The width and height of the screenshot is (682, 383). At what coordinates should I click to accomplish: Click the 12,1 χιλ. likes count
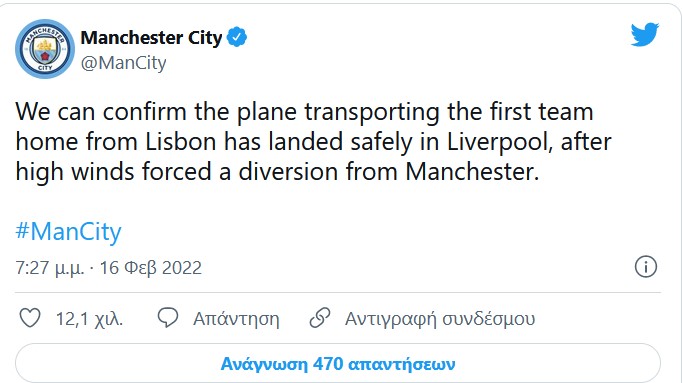coord(90,319)
